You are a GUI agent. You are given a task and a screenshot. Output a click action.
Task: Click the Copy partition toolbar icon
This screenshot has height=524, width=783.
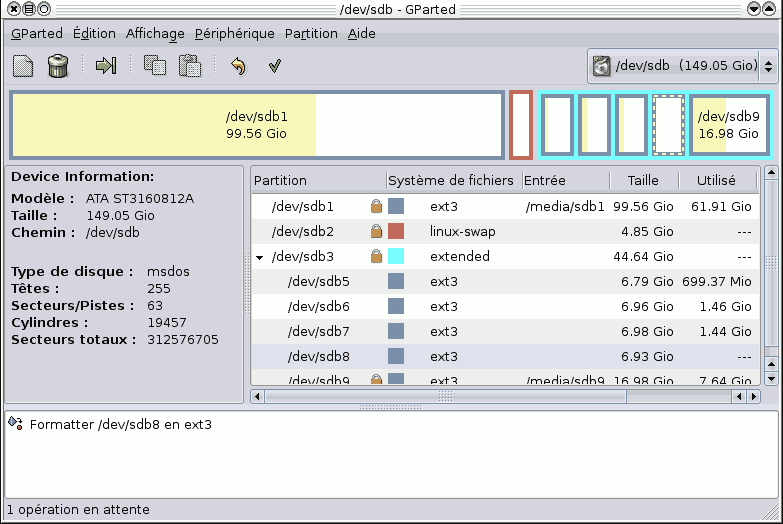(x=155, y=67)
